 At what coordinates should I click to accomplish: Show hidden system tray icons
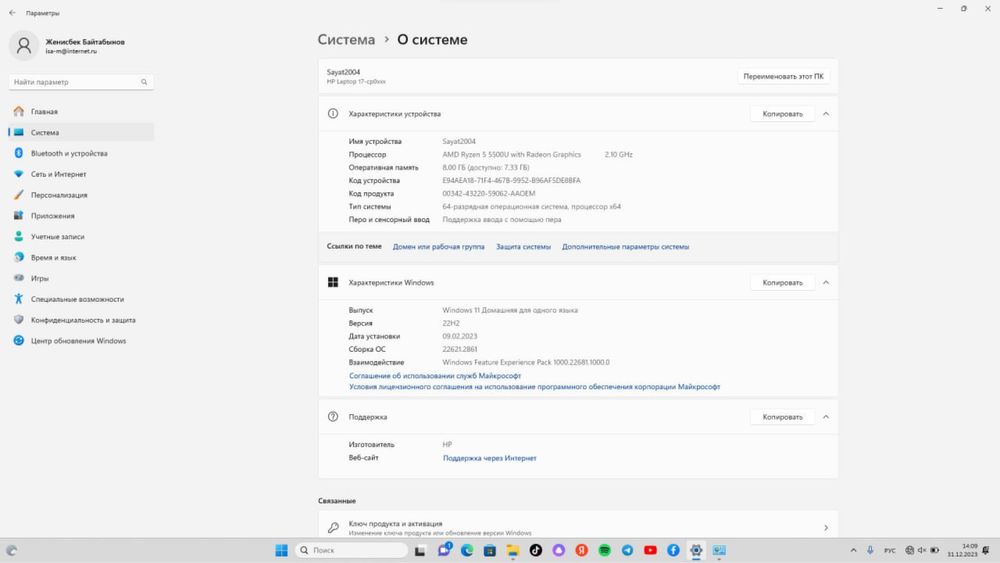[853, 550]
